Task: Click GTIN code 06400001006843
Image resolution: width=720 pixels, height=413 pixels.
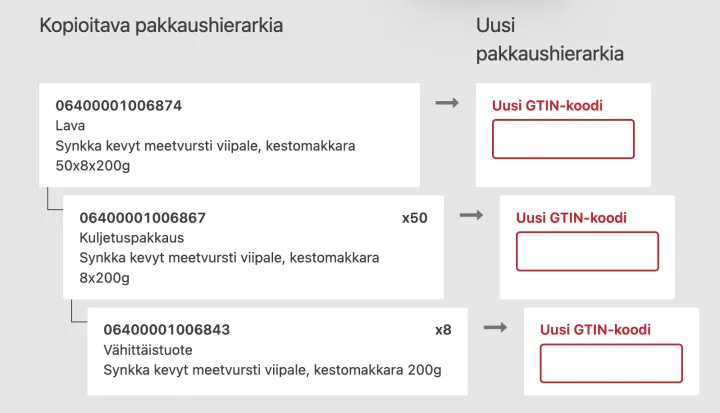Action: (166, 329)
